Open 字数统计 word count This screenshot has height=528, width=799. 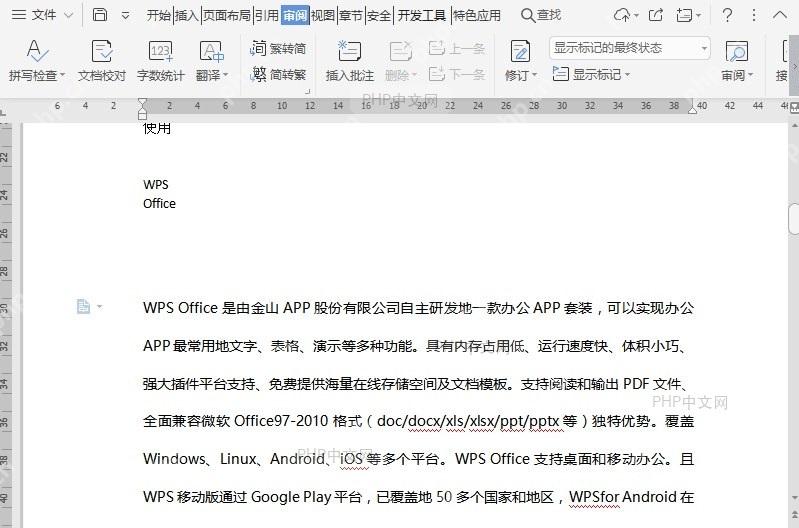tap(161, 61)
